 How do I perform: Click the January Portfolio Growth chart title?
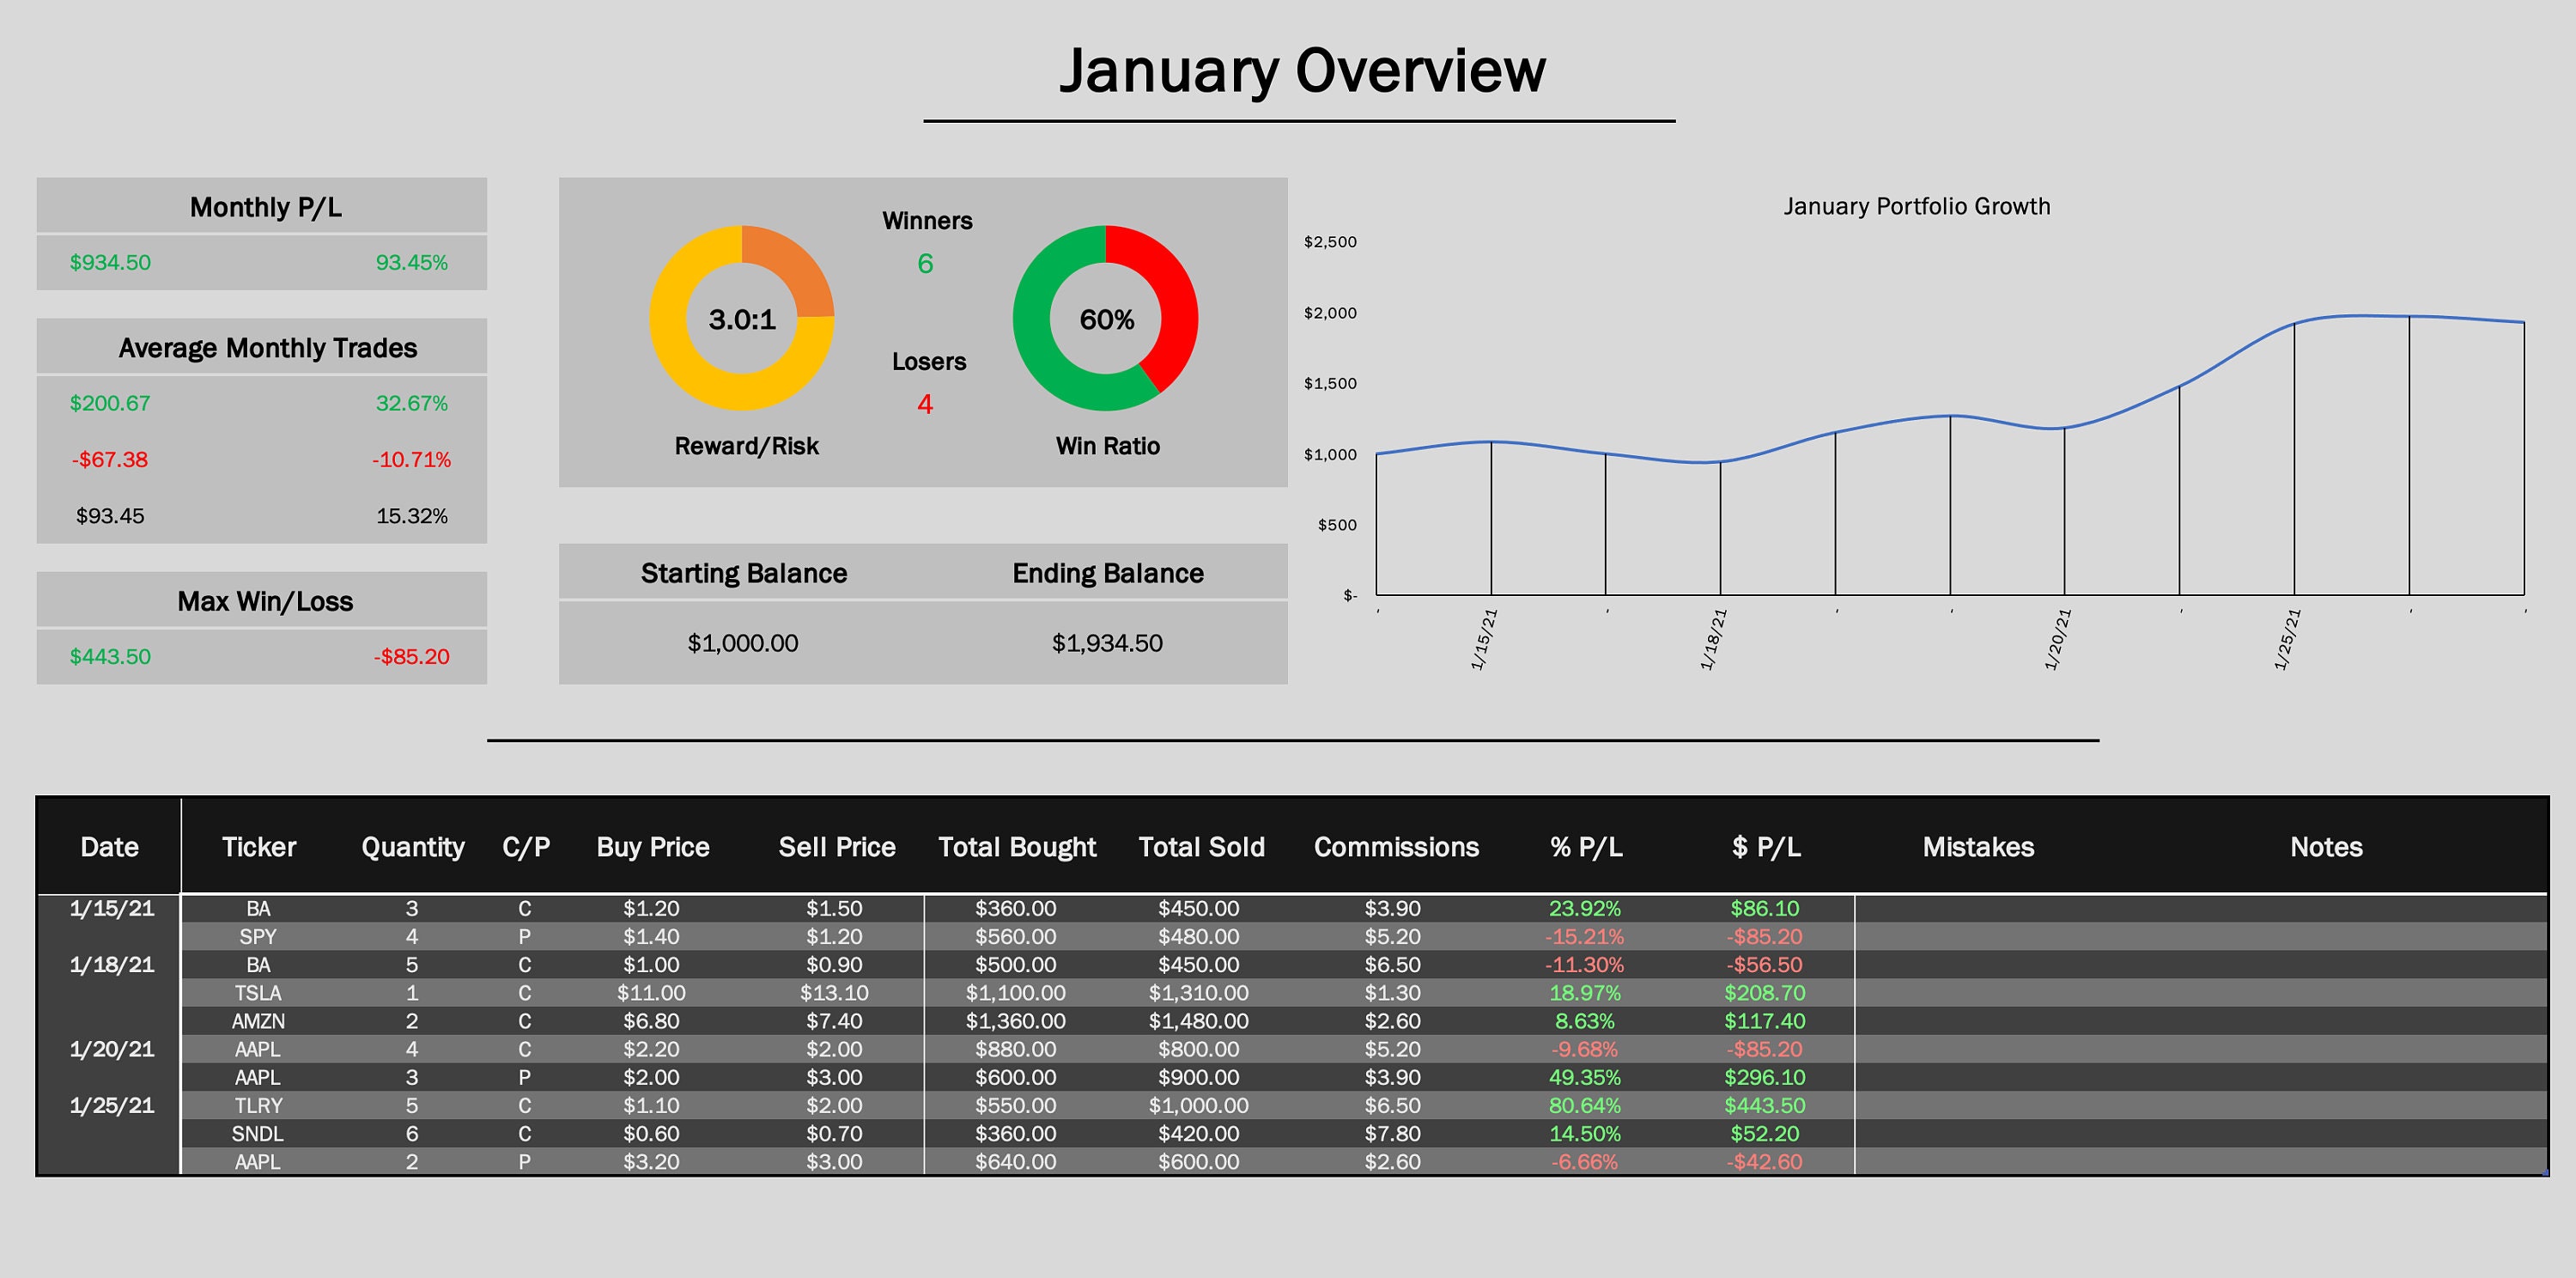click(1917, 206)
